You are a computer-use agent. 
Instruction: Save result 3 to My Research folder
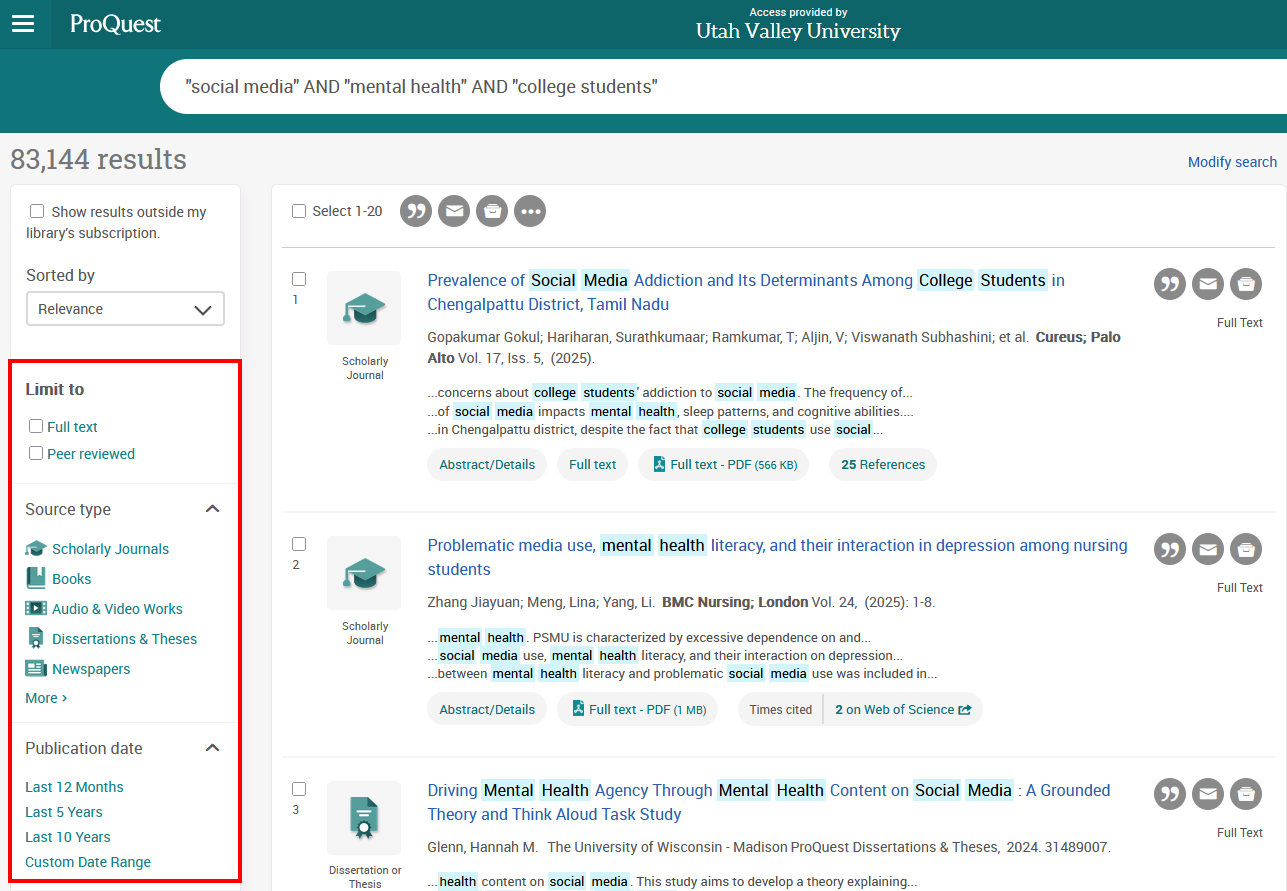point(1246,794)
